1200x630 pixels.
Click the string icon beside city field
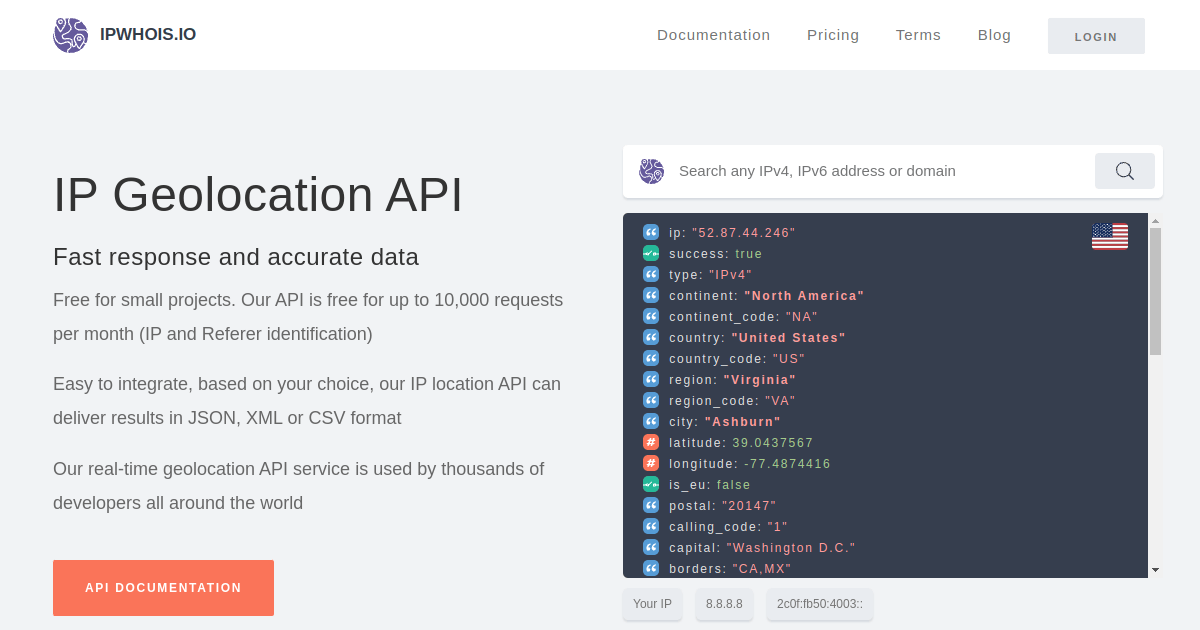click(x=651, y=421)
